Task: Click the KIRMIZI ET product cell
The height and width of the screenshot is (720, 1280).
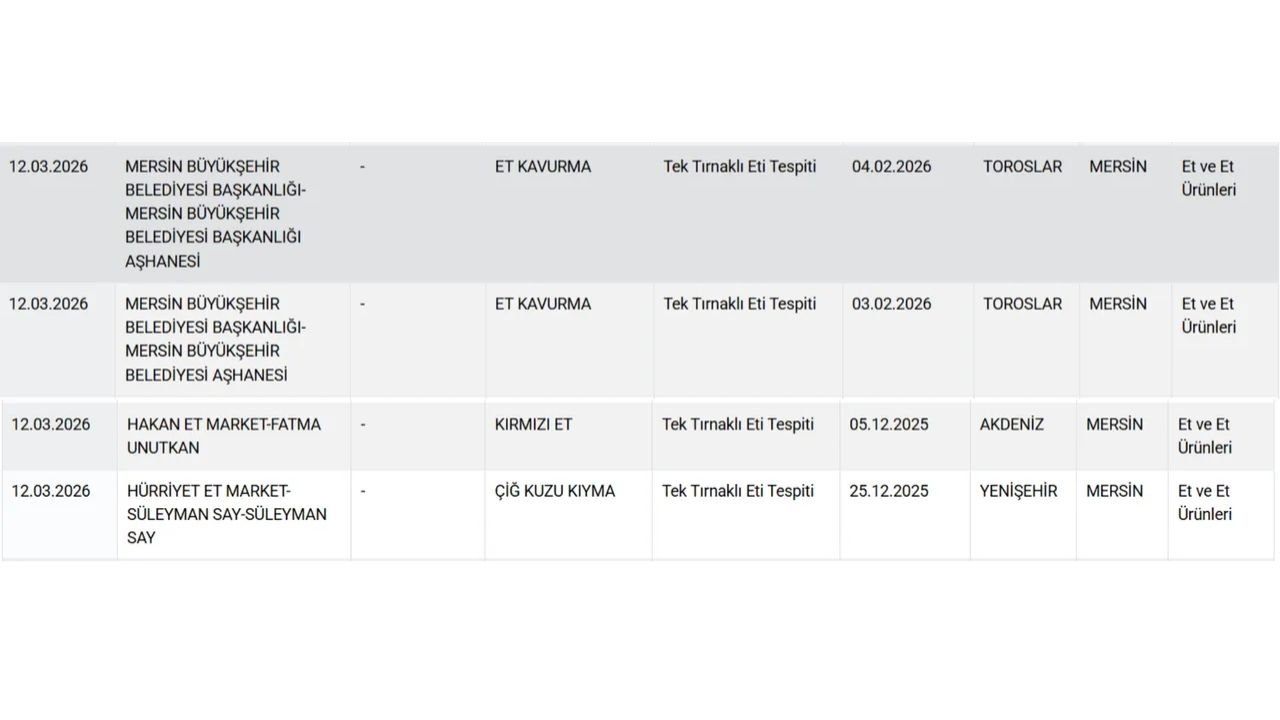Action: (x=533, y=425)
